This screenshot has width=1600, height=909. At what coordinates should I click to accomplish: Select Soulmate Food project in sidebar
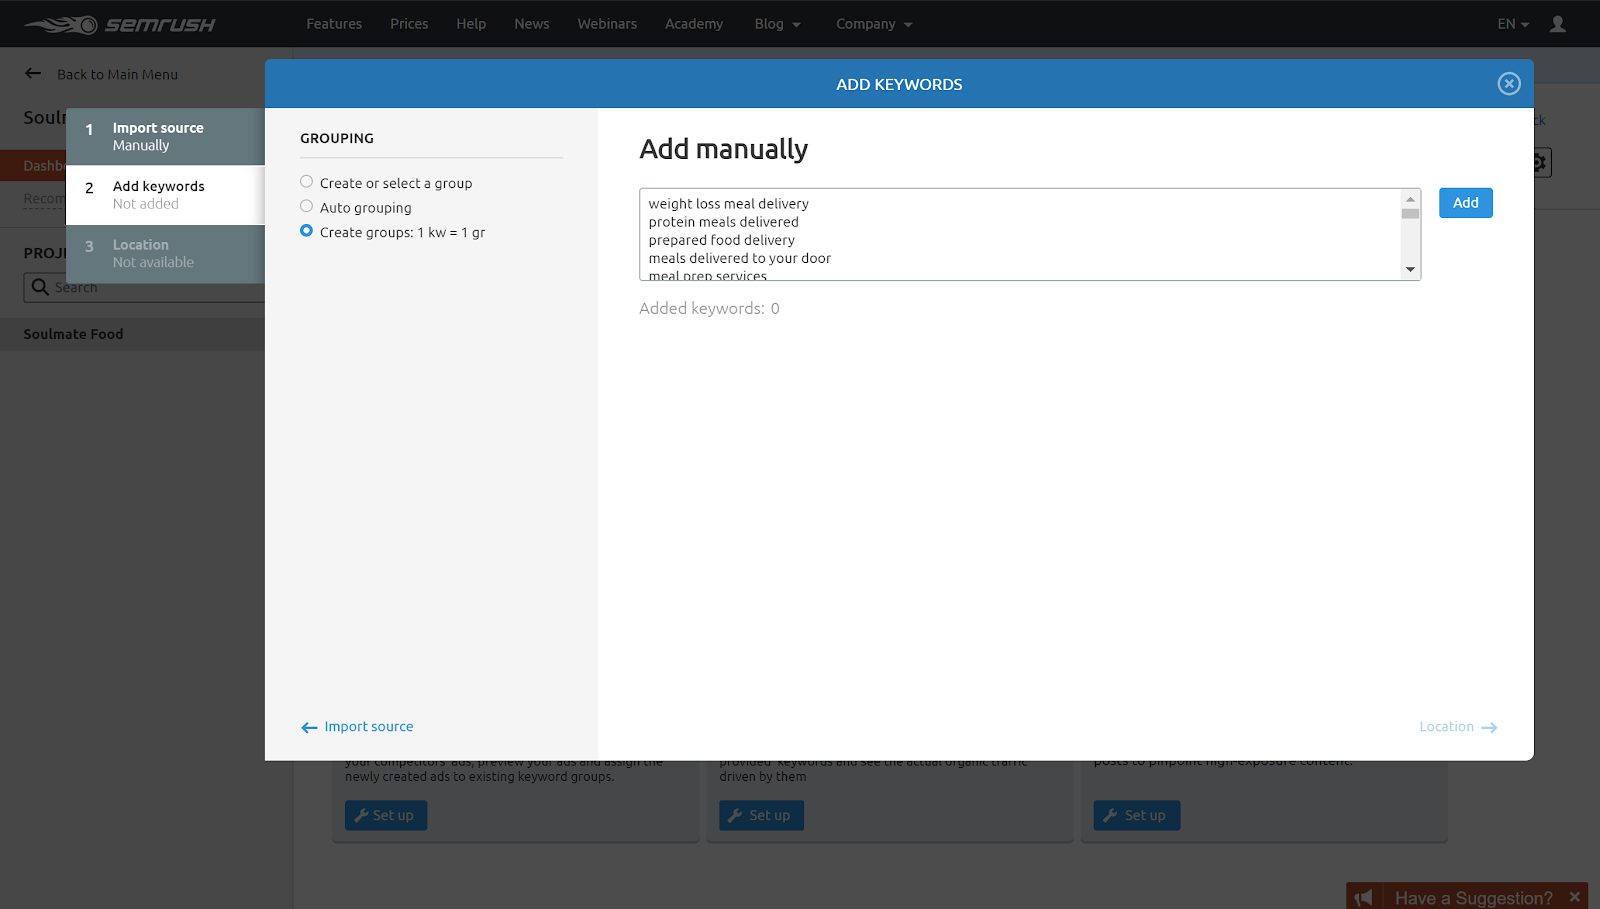(x=73, y=334)
